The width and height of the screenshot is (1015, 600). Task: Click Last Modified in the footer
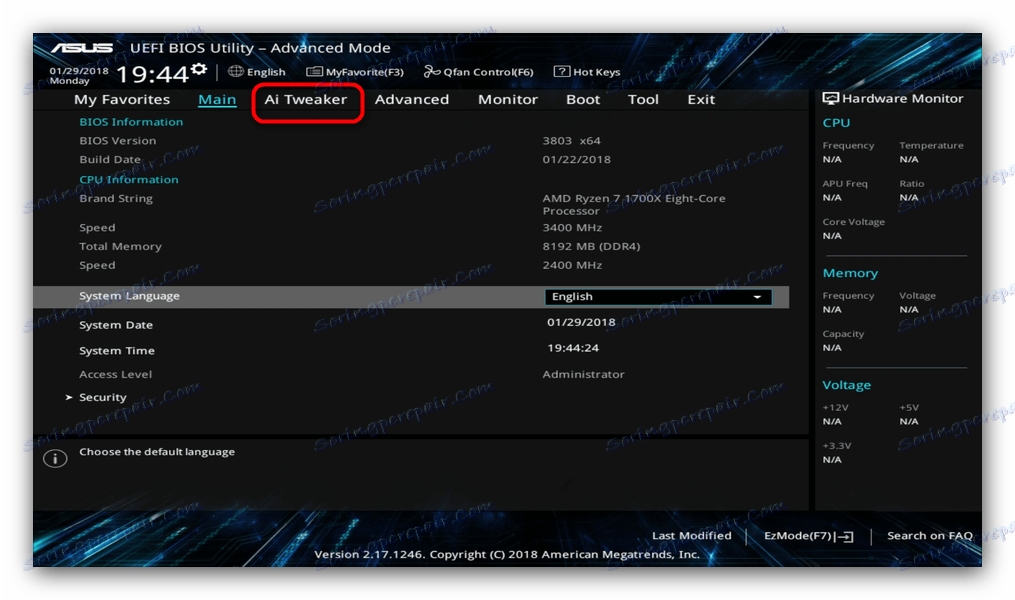(691, 536)
